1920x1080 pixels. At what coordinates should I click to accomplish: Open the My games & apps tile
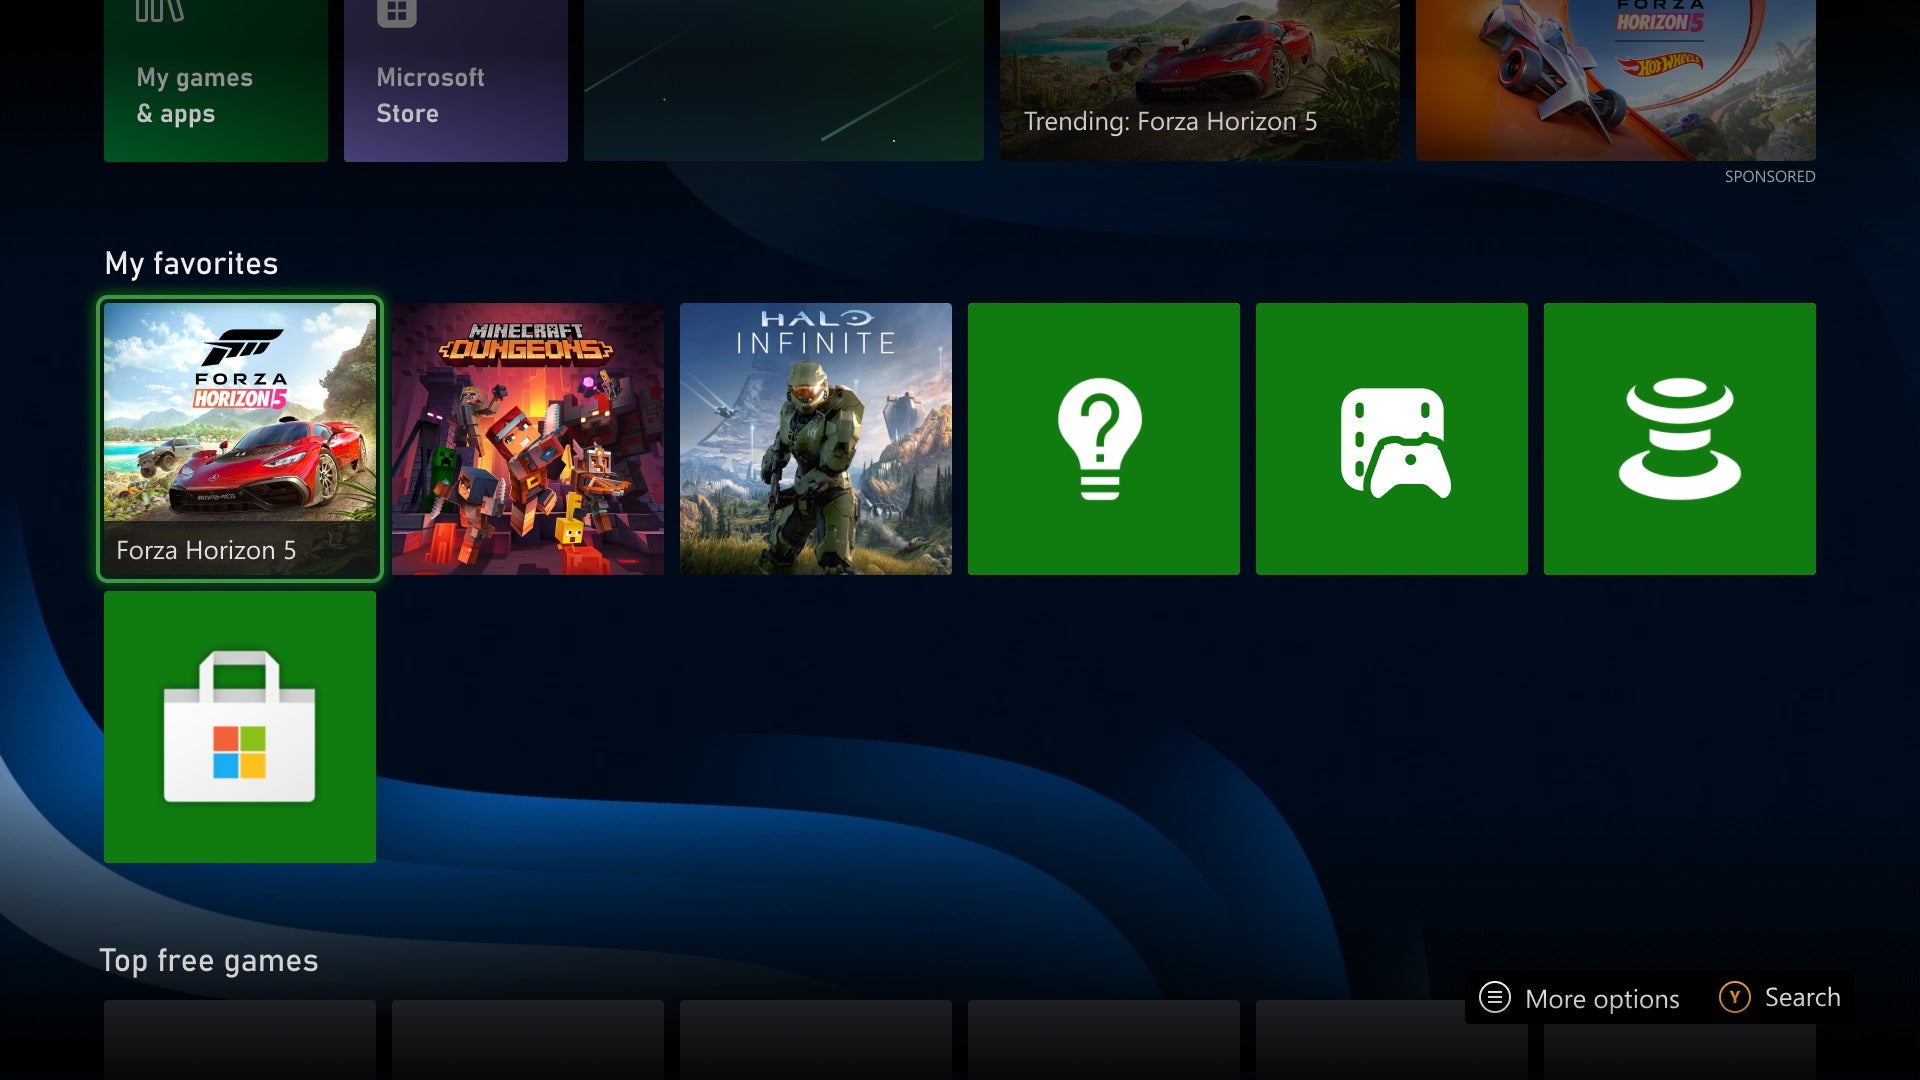point(215,80)
